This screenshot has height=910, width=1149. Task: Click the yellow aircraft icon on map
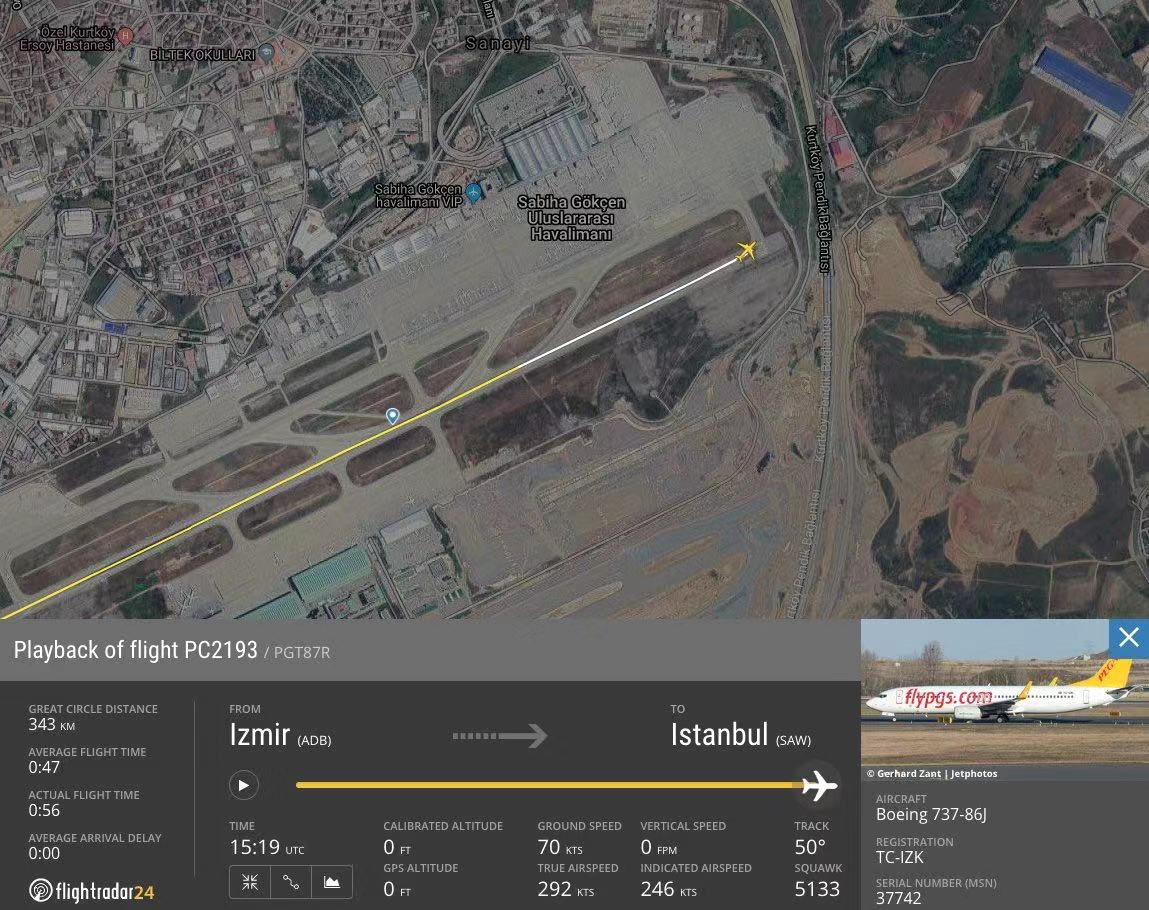746,251
